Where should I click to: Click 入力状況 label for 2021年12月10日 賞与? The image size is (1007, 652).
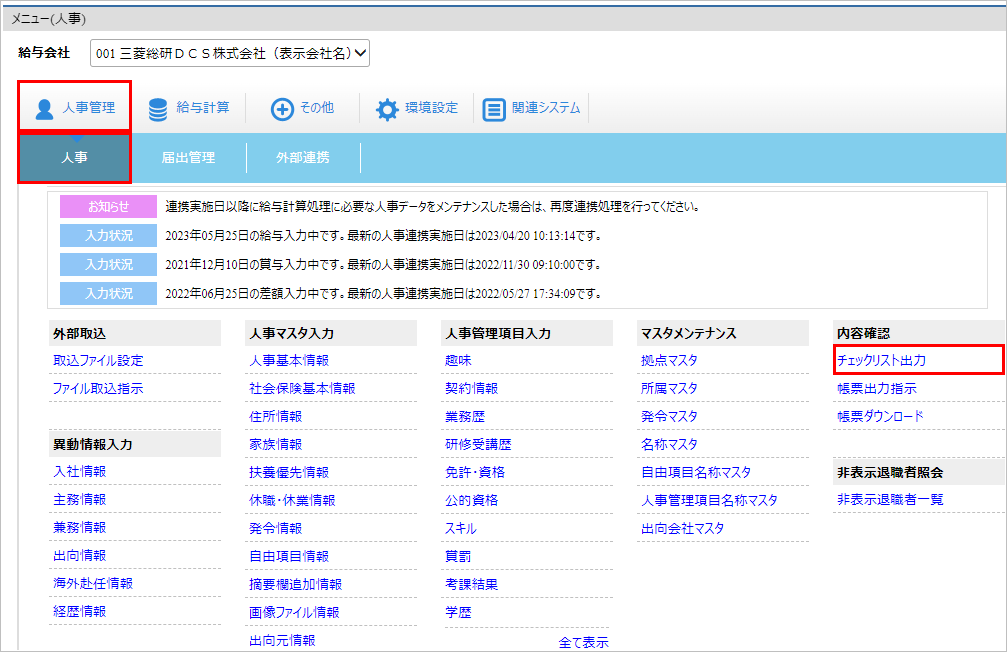[109, 264]
